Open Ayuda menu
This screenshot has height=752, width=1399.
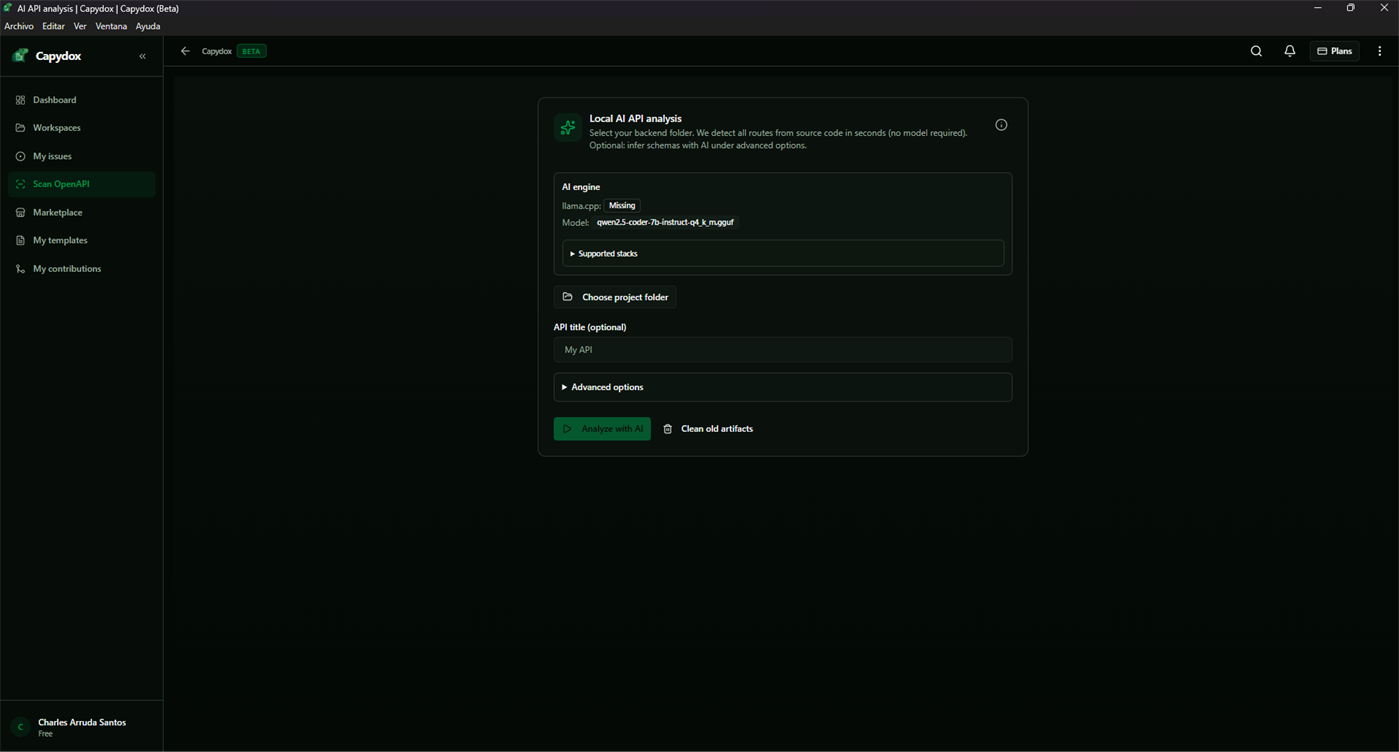pyautogui.click(x=148, y=27)
